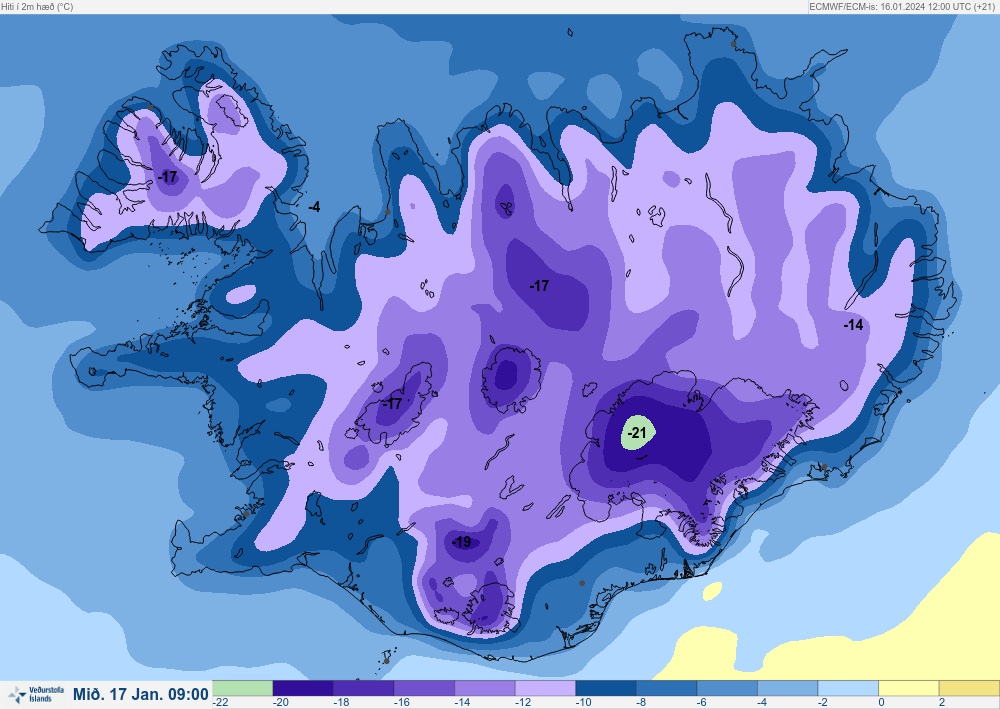Select the -14 to -12 lavender legend swatch
1000x709 pixels.
(485, 688)
